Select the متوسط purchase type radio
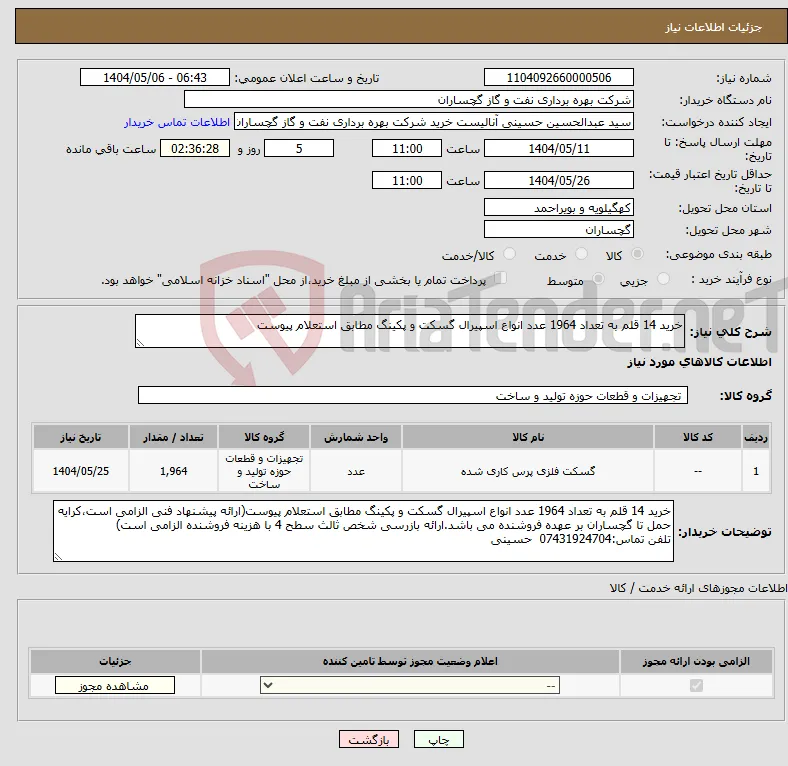This screenshot has width=788, height=766. (x=598, y=279)
